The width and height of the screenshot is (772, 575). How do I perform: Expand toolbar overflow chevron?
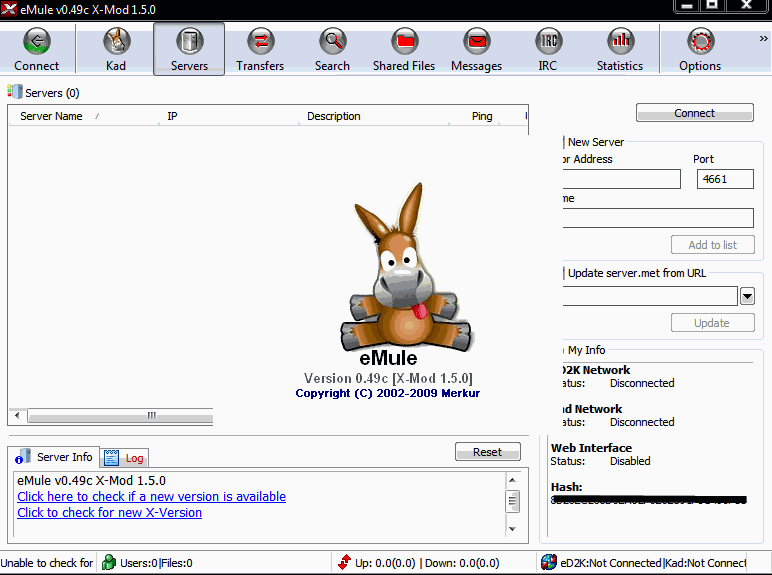[763, 38]
